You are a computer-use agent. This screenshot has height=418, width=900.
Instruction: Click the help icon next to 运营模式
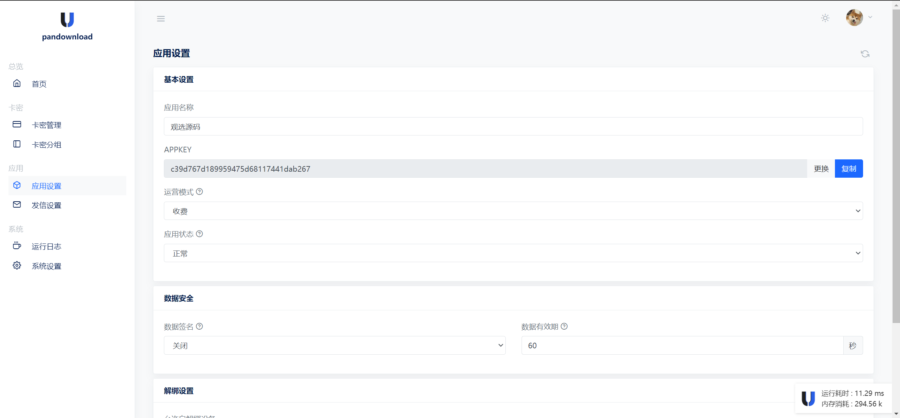tap(200, 192)
